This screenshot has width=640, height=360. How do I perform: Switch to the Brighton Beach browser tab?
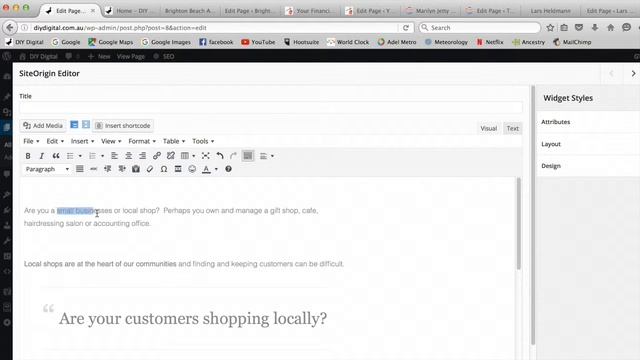pos(189,11)
